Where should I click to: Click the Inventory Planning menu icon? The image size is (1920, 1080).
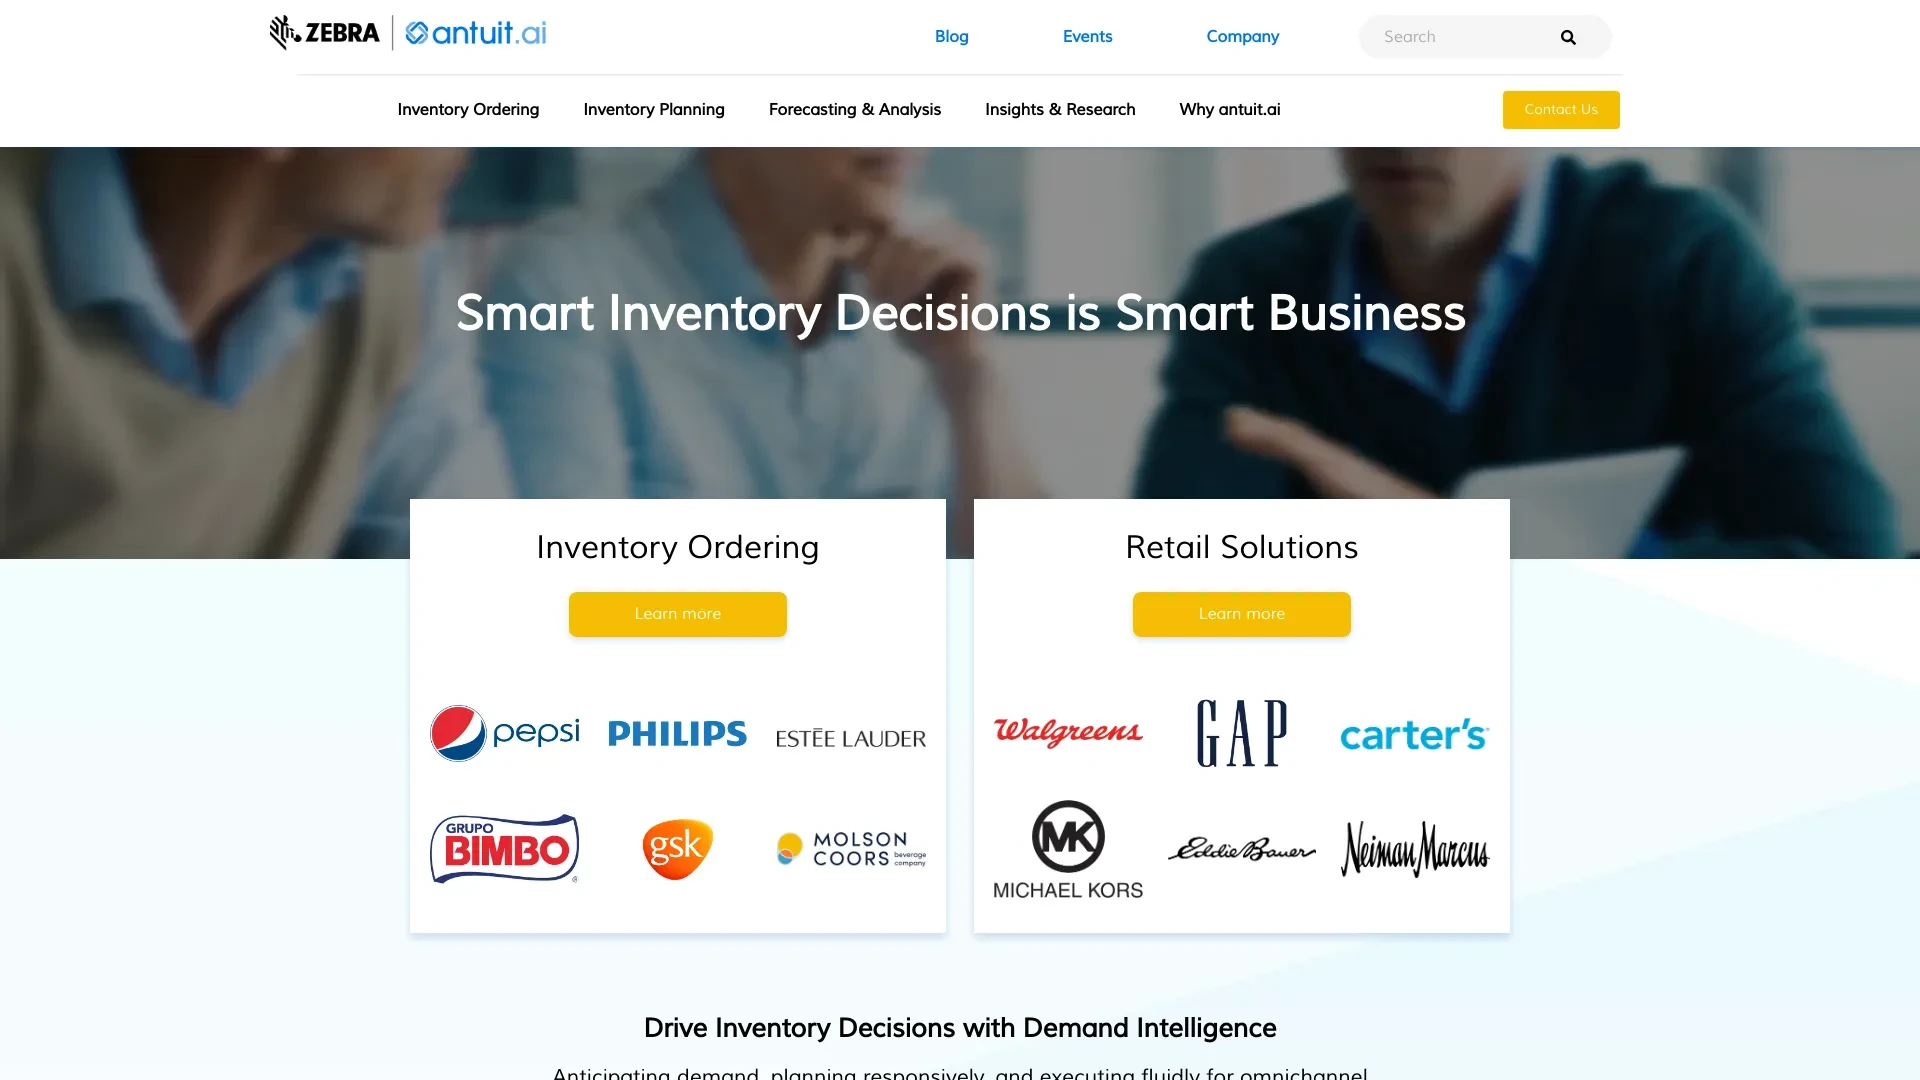[x=654, y=109]
